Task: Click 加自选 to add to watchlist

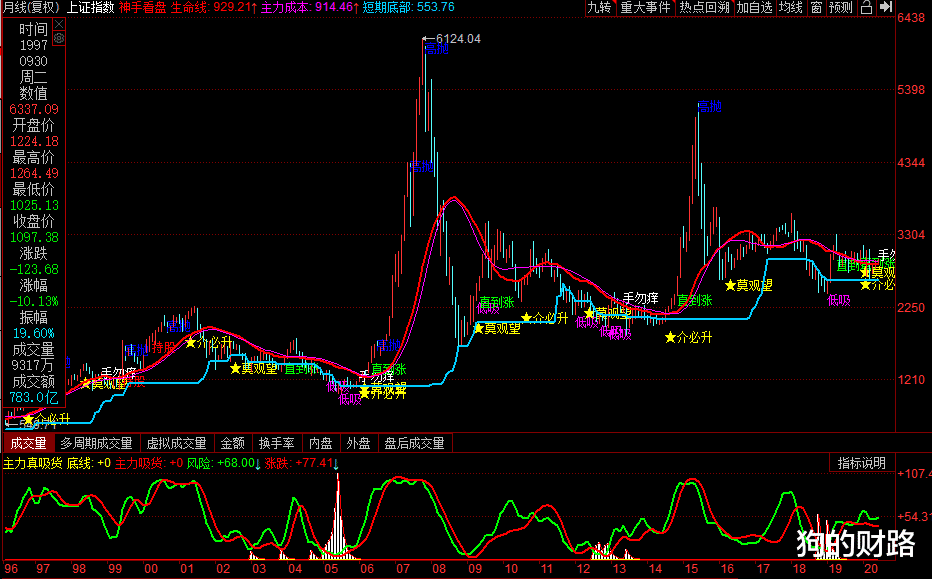Action: tap(755, 7)
